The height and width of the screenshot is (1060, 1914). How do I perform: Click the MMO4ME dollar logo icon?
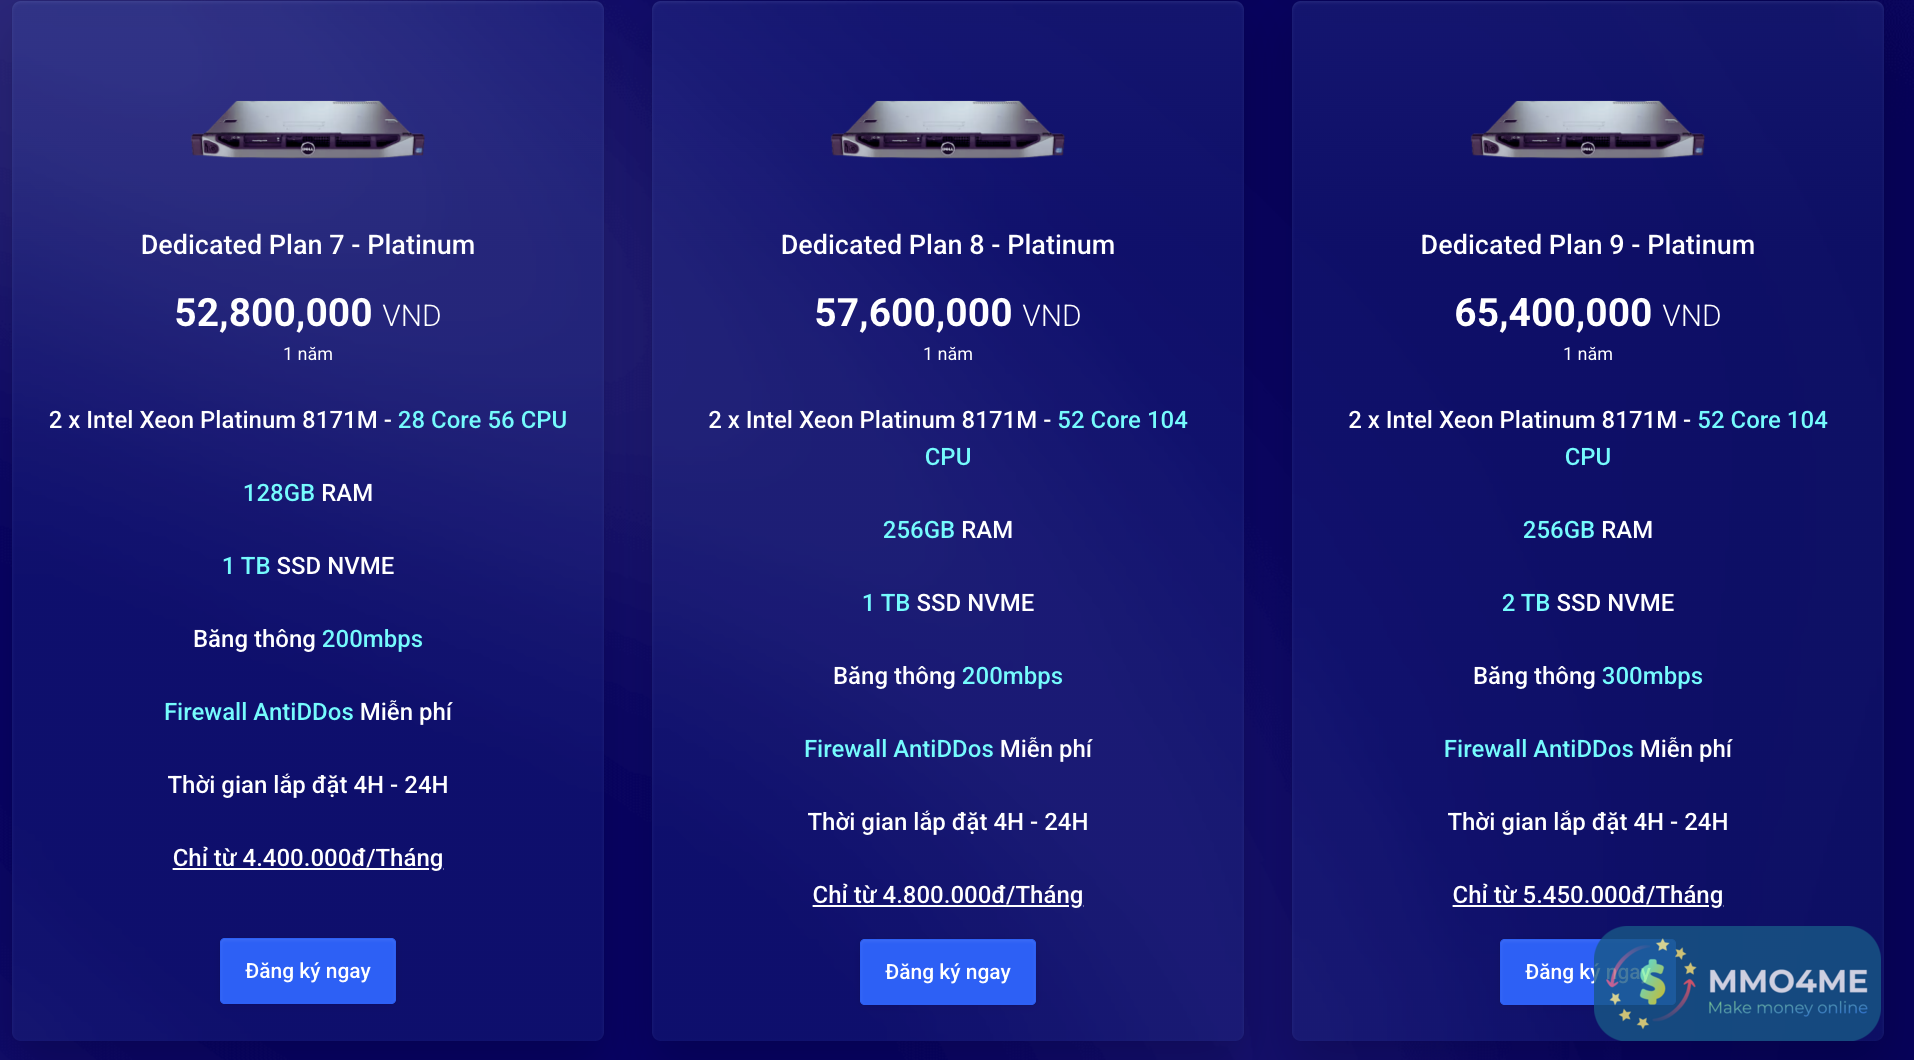[1651, 982]
